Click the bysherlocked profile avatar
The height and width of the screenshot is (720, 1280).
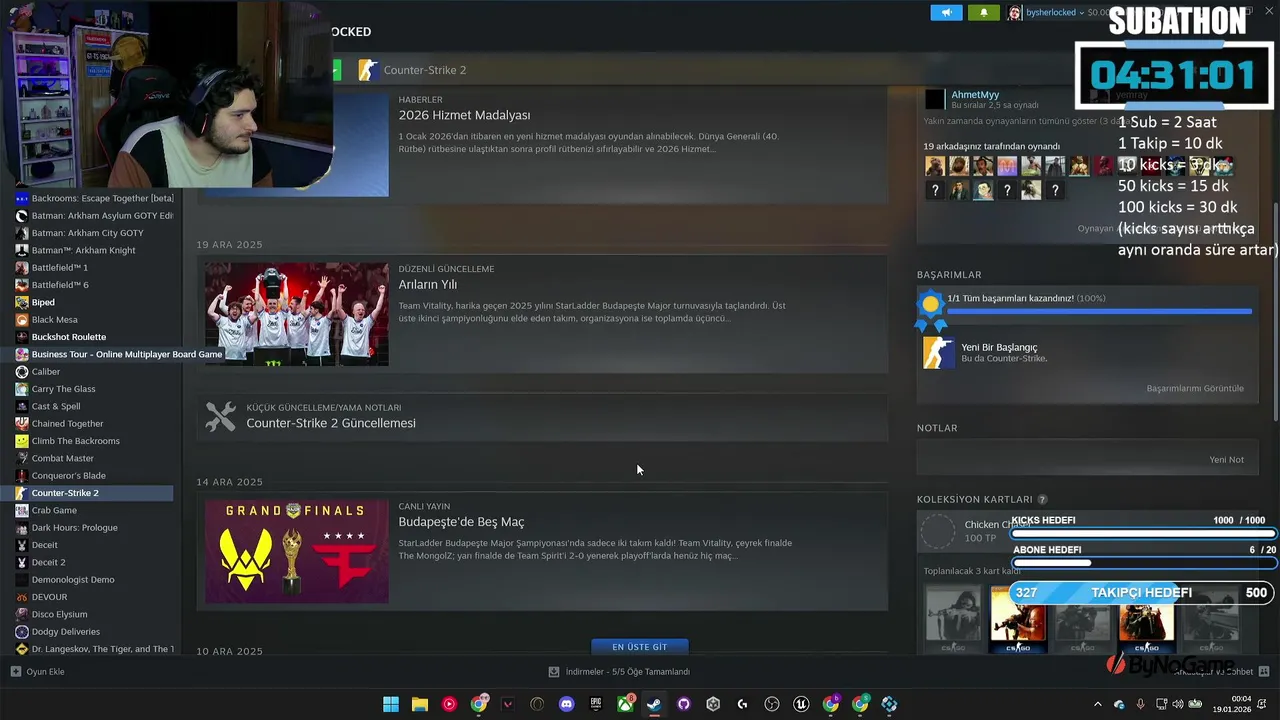pyautogui.click(x=1015, y=13)
